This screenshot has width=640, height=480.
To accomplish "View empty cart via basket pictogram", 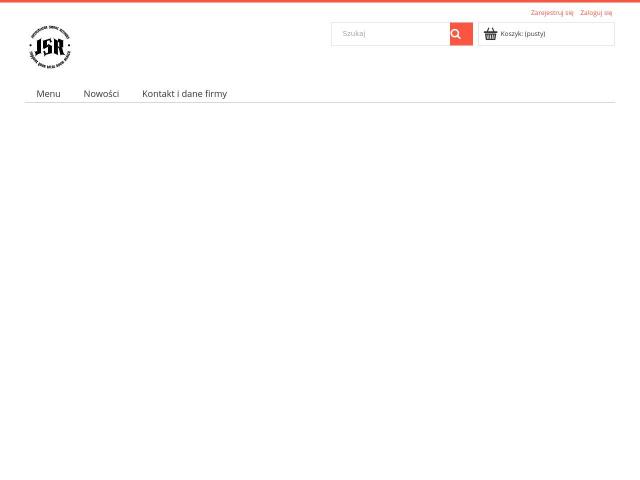I will [490, 34].
